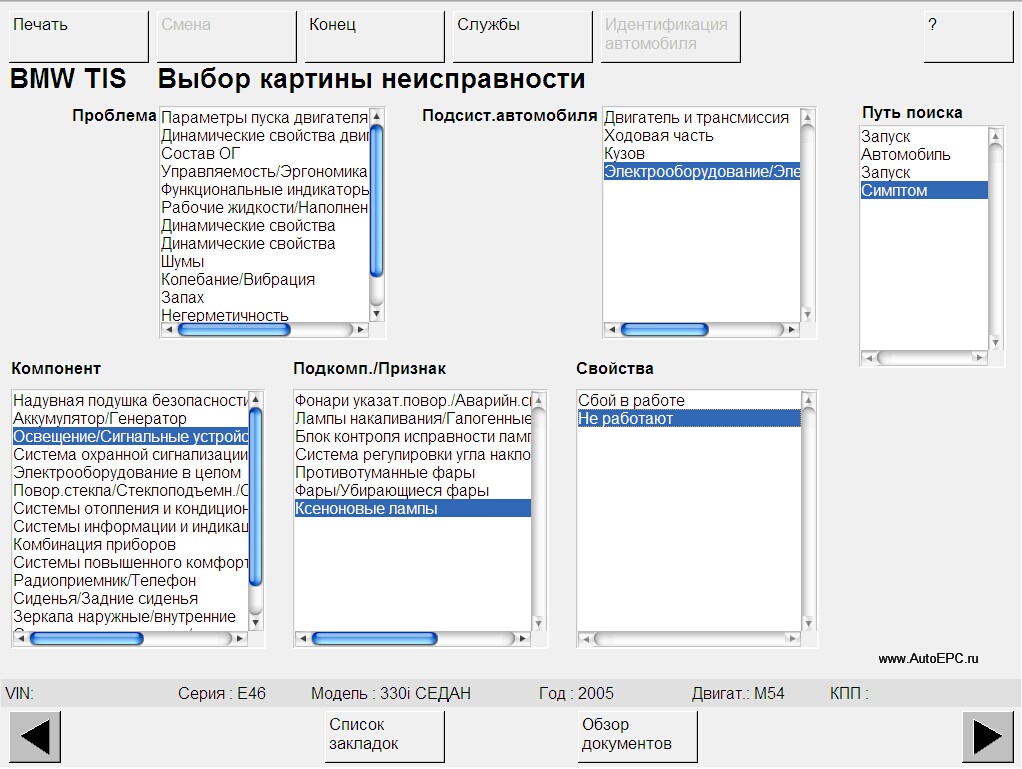This screenshot has height=769, width=1022.
Task: Click the Конец button
Action: (x=375, y=36)
